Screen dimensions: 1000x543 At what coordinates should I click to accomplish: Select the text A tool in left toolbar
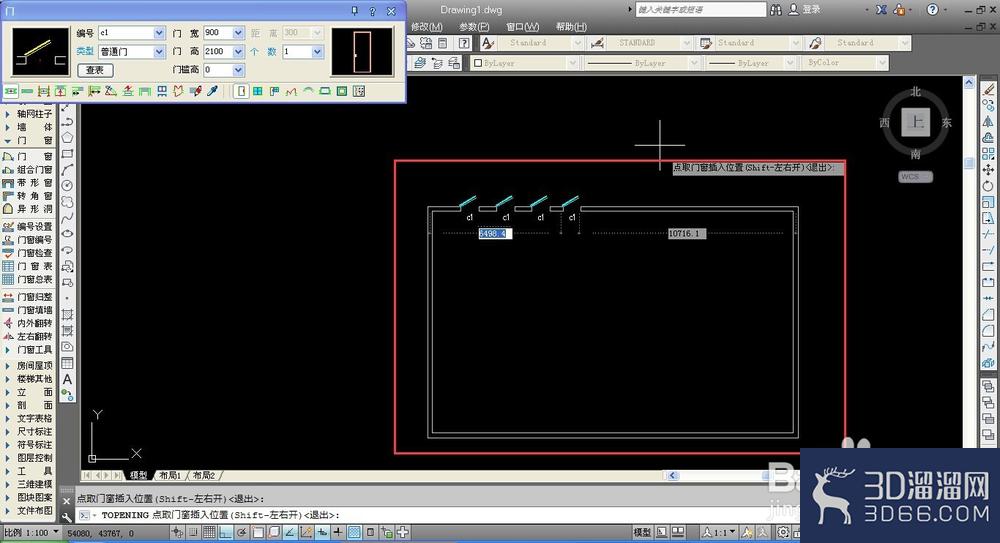coord(67,380)
